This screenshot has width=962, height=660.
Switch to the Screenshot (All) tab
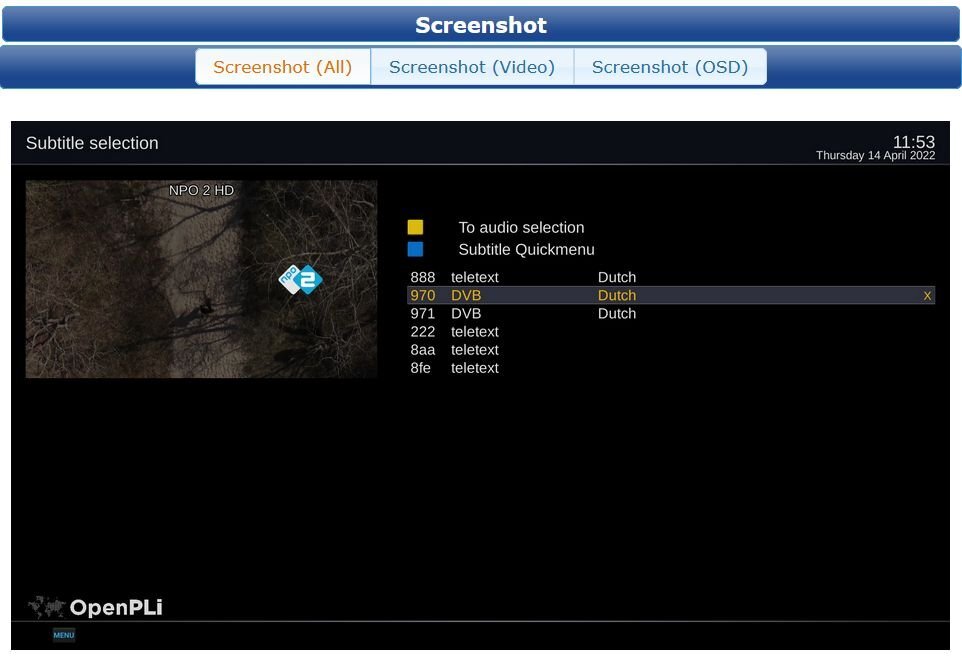[283, 67]
